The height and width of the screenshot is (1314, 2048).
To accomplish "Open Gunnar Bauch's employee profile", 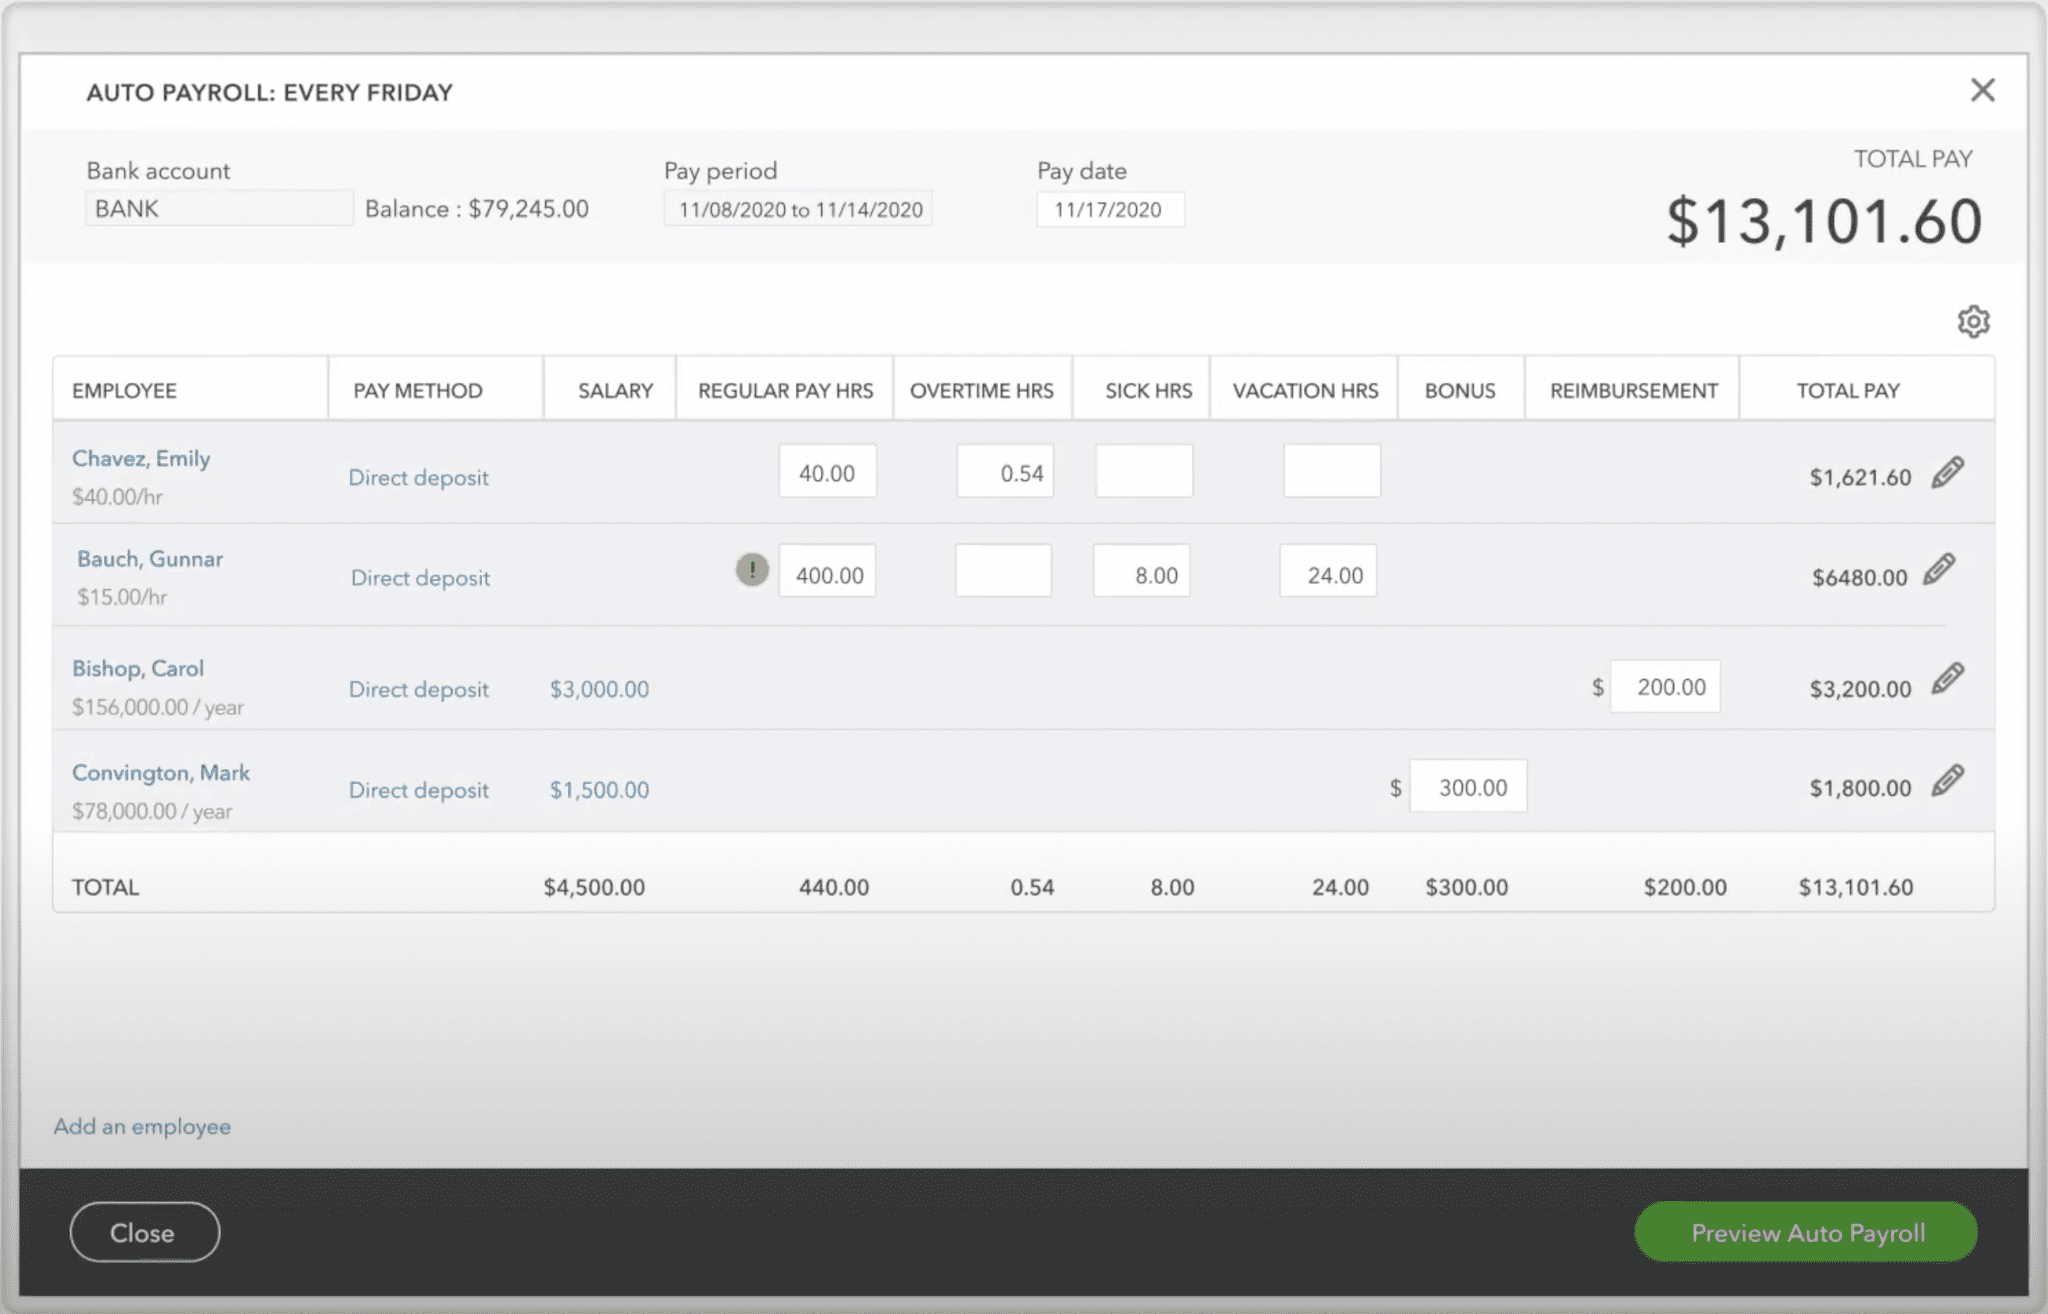I will click(x=150, y=559).
